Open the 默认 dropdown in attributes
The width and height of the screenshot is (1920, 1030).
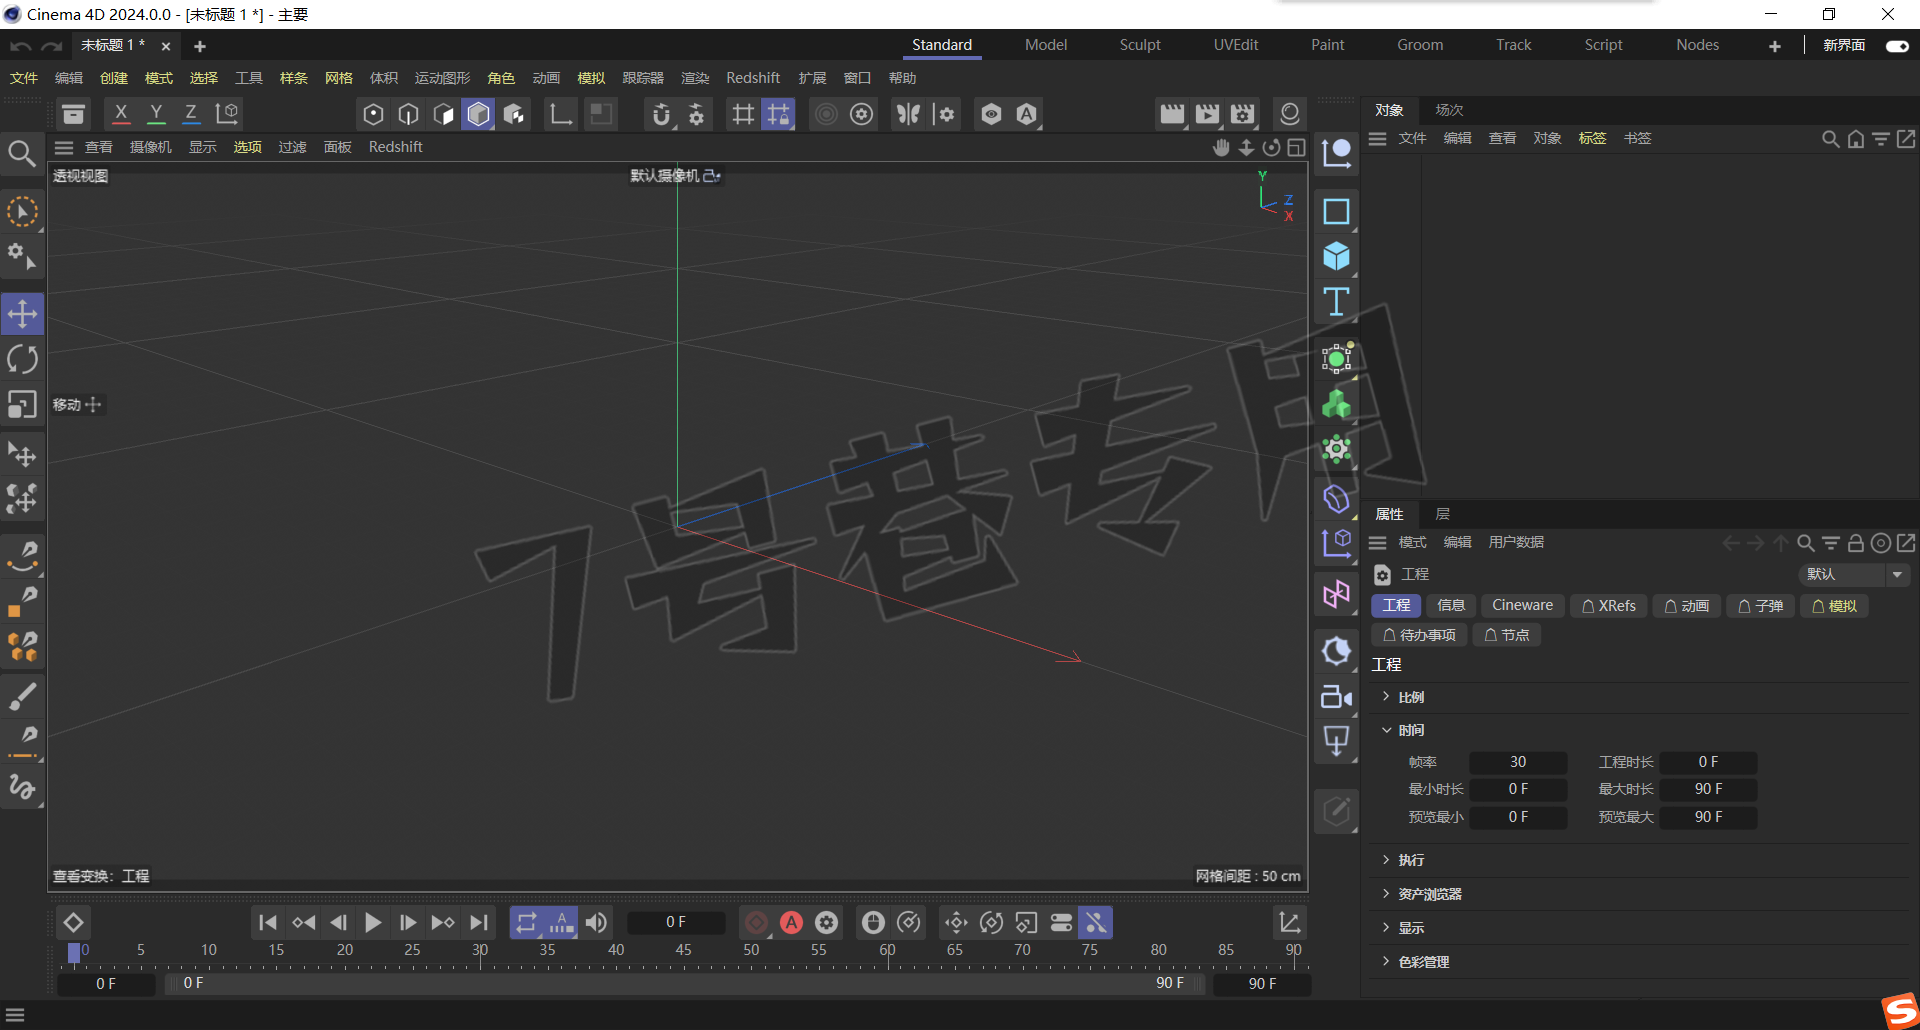coord(1854,575)
